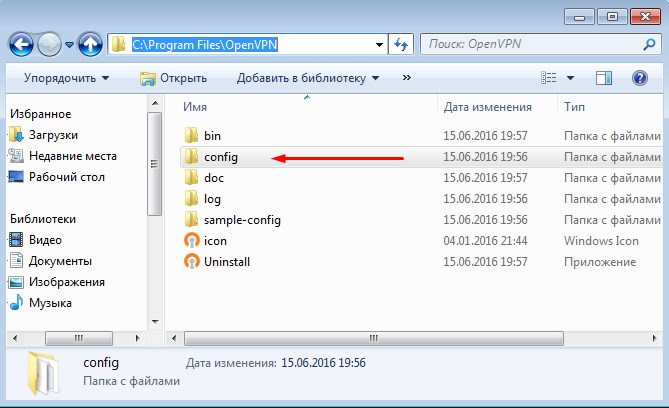
Task: Click the Forward navigation arrow
Action: pos(49,44)
